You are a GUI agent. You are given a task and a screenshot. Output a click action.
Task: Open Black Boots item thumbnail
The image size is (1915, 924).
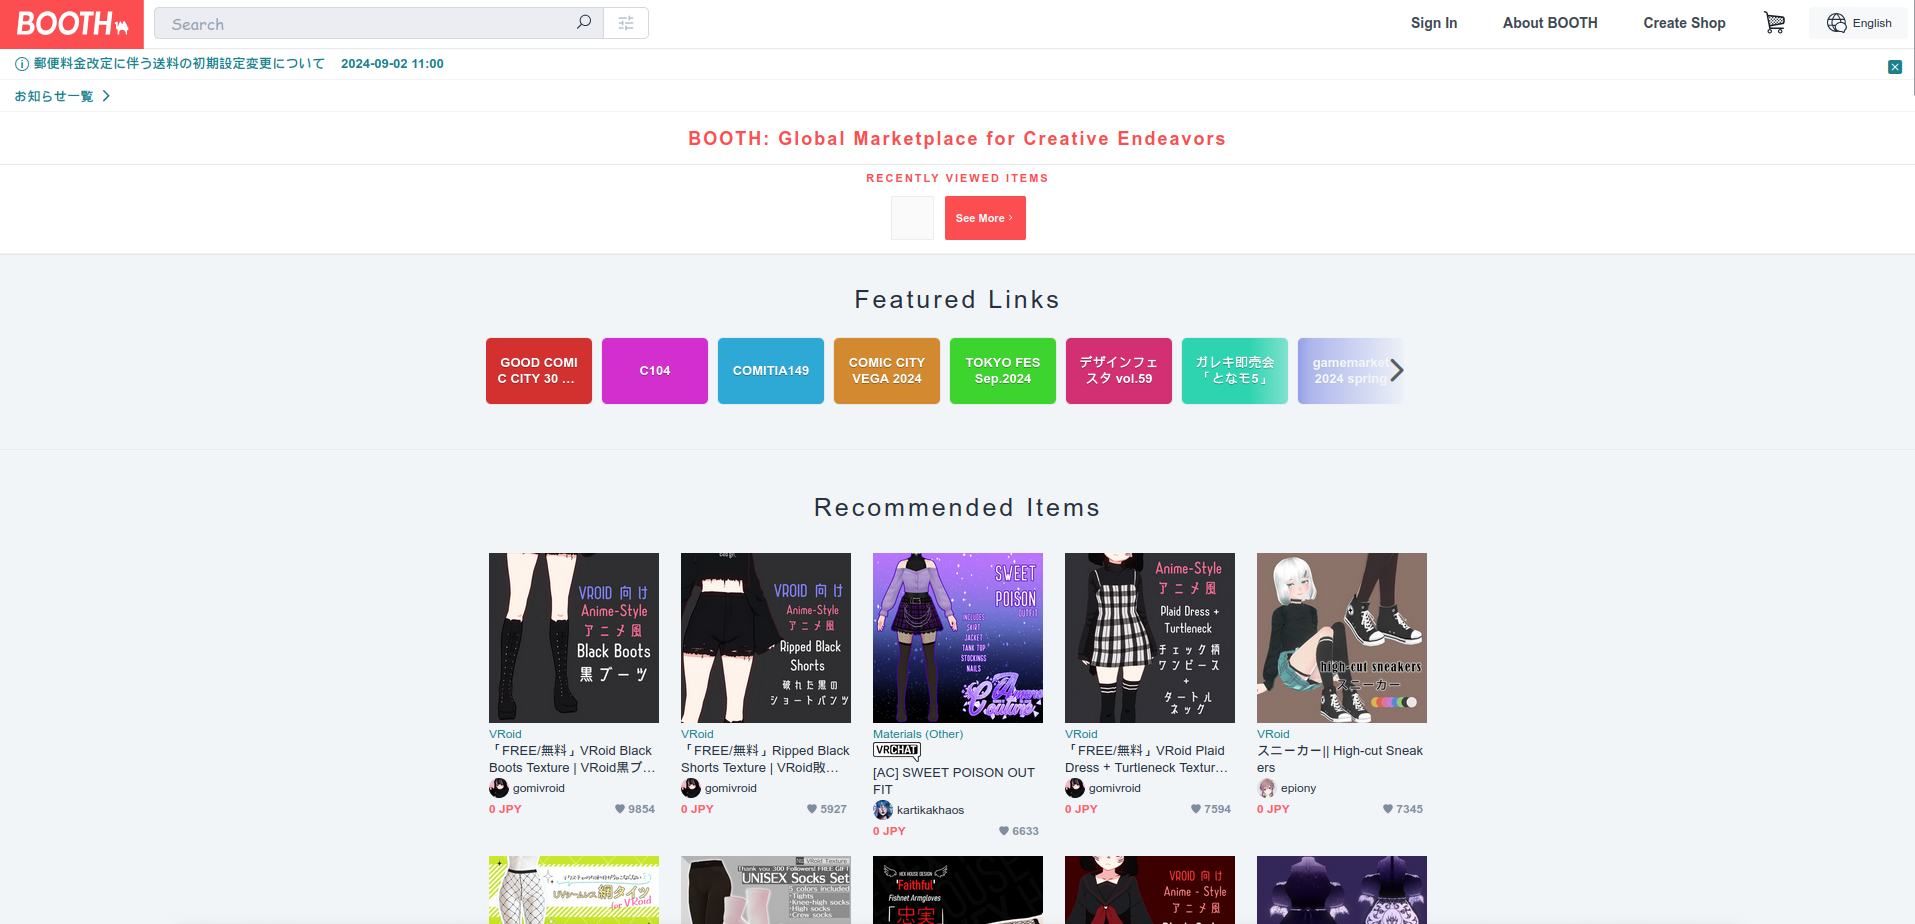(574, 638)
